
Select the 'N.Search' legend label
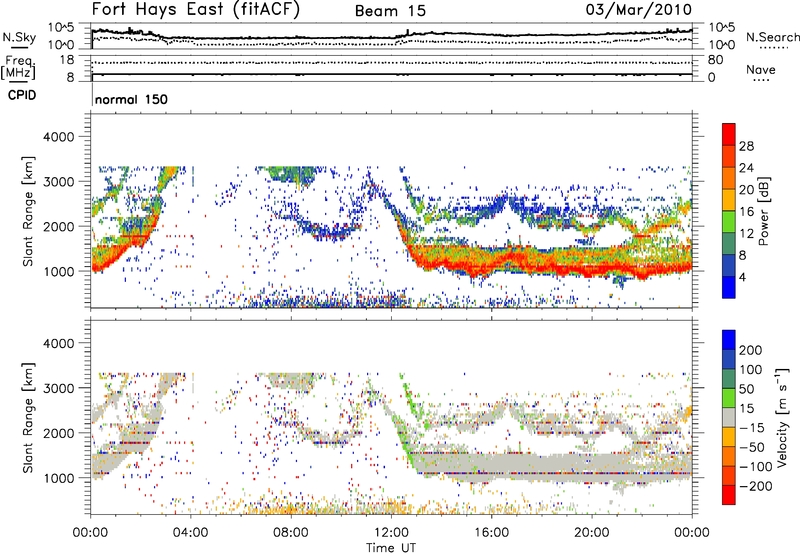tap(772, 37)
